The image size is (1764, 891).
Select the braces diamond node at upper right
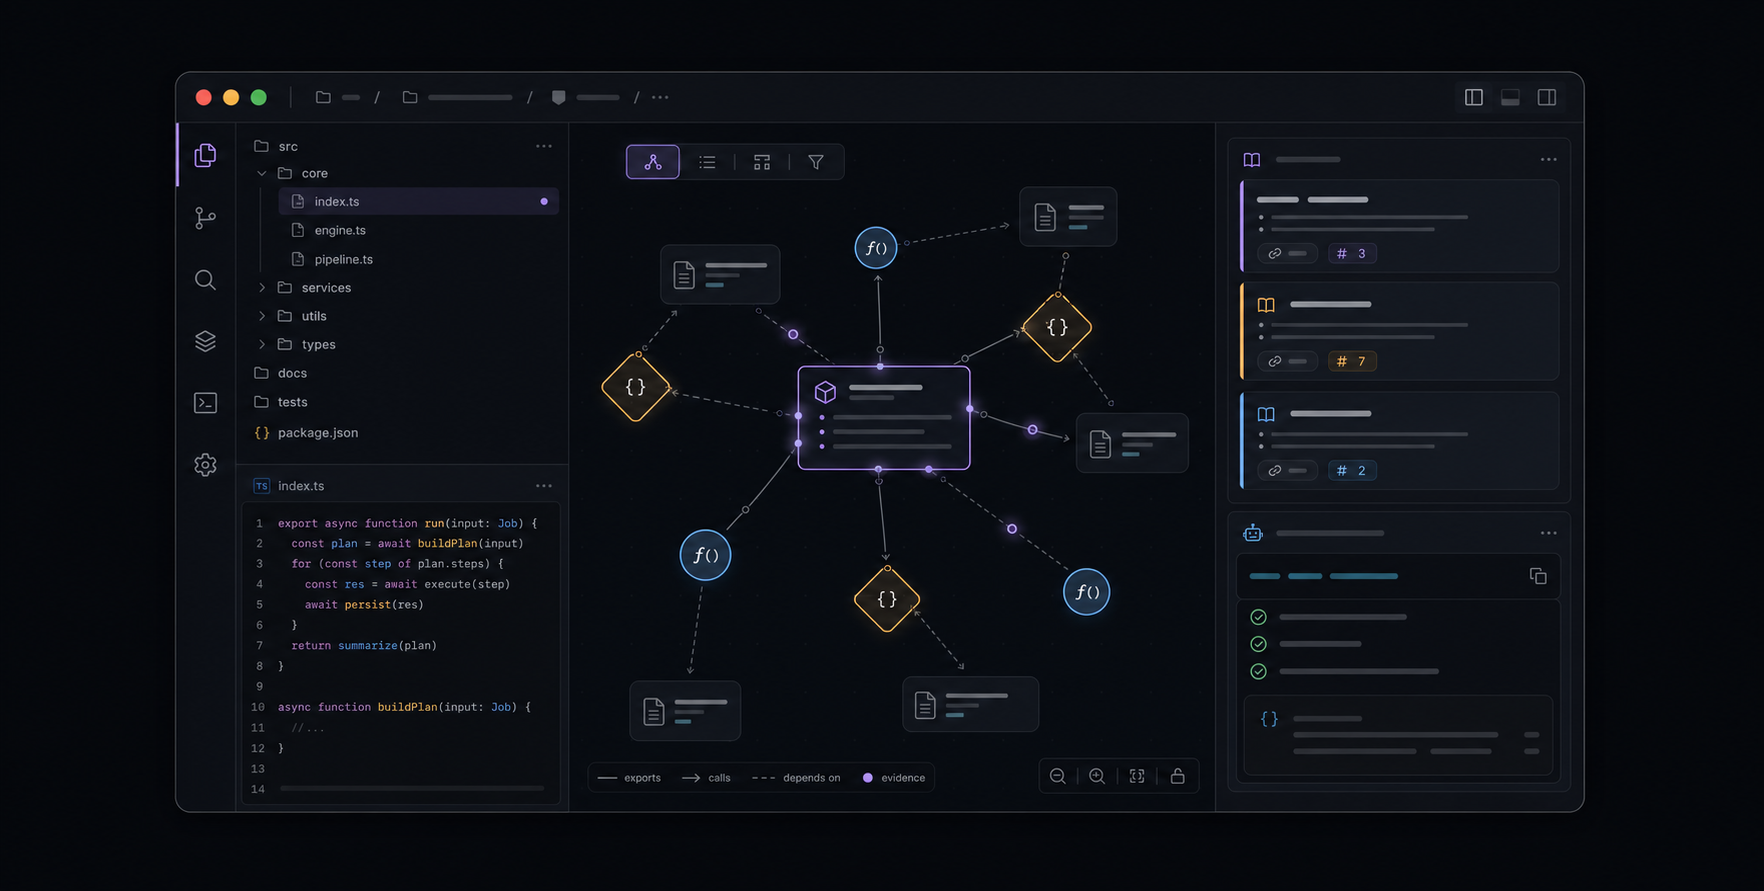pyautogui.click(x=1057, y=327)
